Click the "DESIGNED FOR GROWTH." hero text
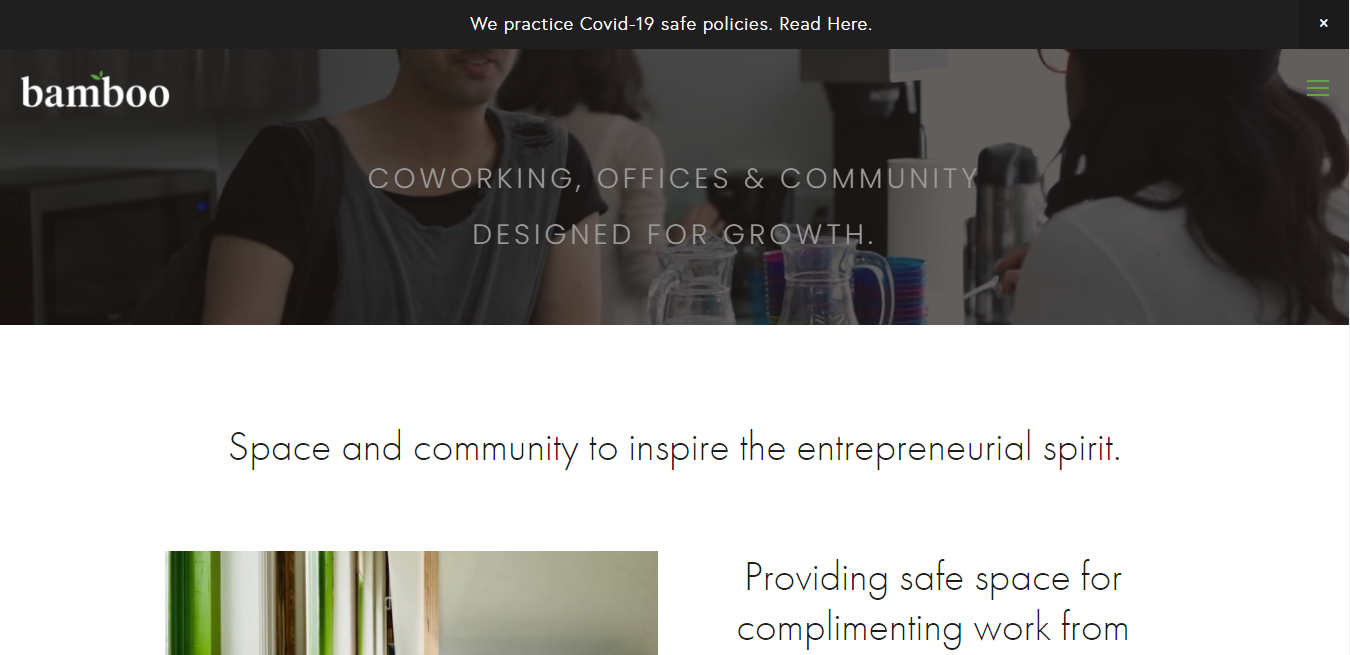Viewport: 1350px width, 655px height. coord(674,235)
